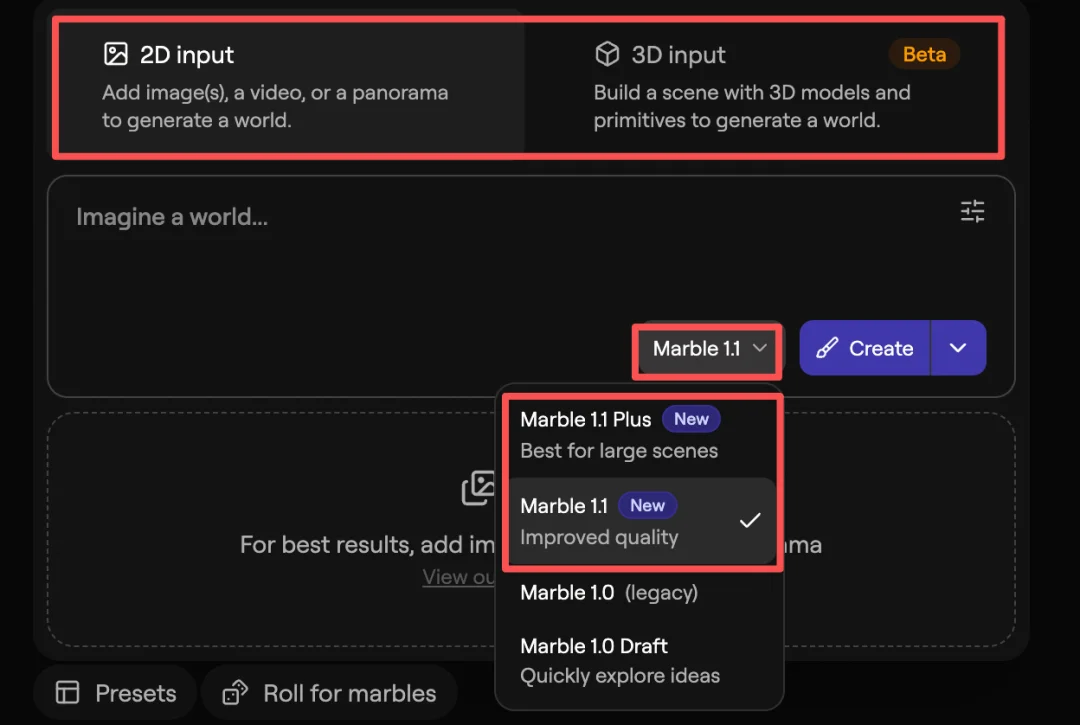Switch to the 2D input tab
The height and width of the screenshot is (725, 1080).
(x=290, y=85)
